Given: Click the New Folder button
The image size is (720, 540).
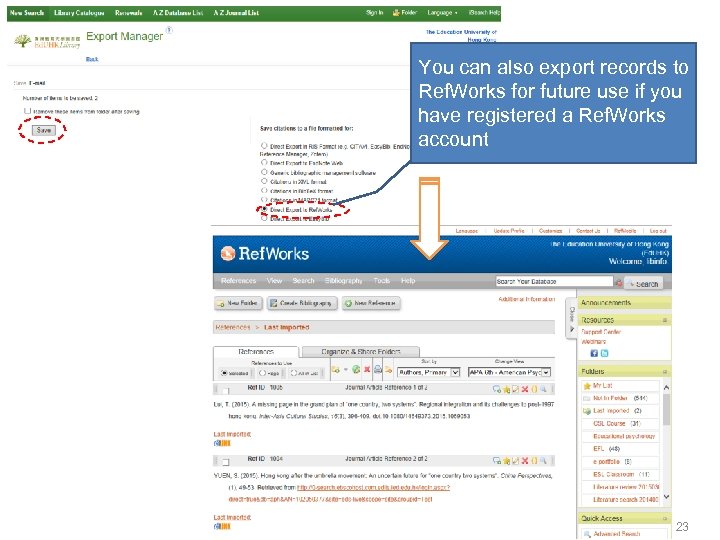Looking at the screenshot, I should [238, 303].
